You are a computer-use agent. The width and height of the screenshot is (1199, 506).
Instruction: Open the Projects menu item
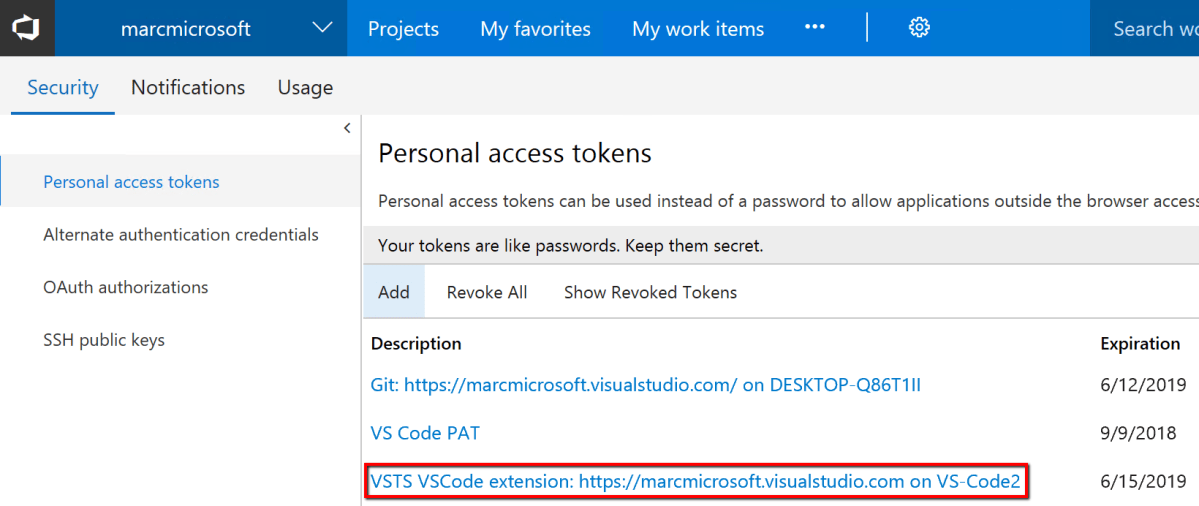point(403,29)
